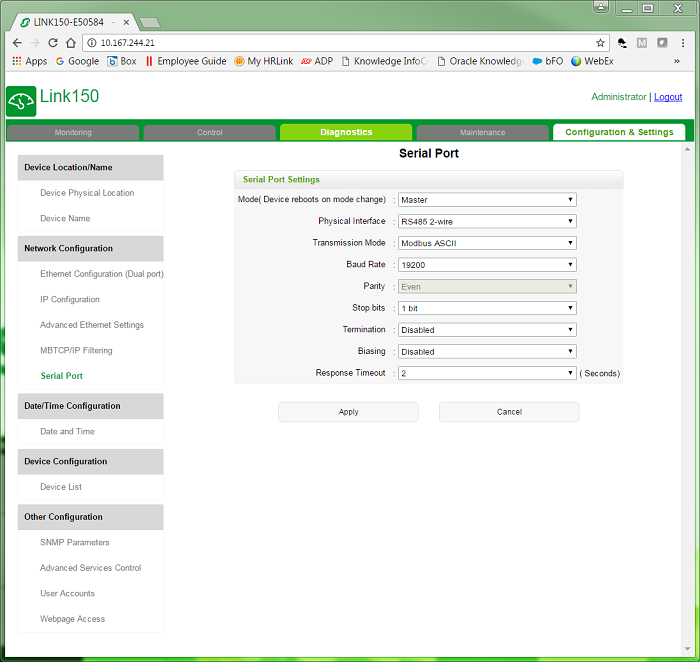Show more bookmarks with the chevron

coord(677,61)
